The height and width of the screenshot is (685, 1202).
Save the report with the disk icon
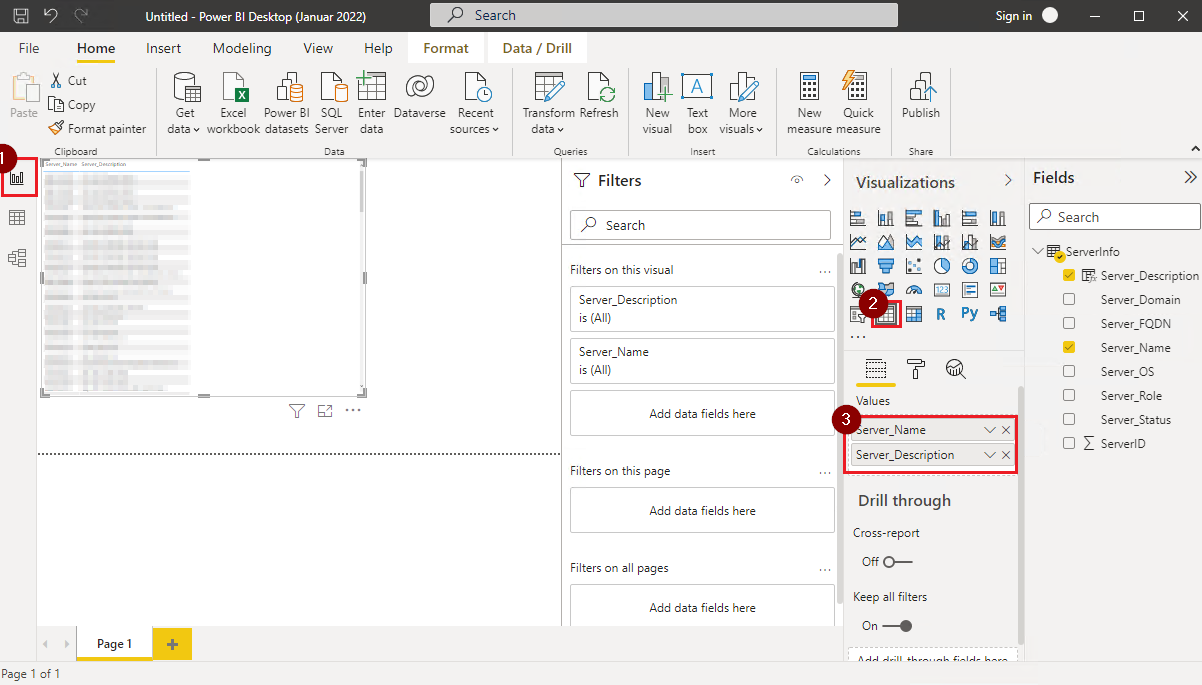pyautogui.click(x=21, y=16)
